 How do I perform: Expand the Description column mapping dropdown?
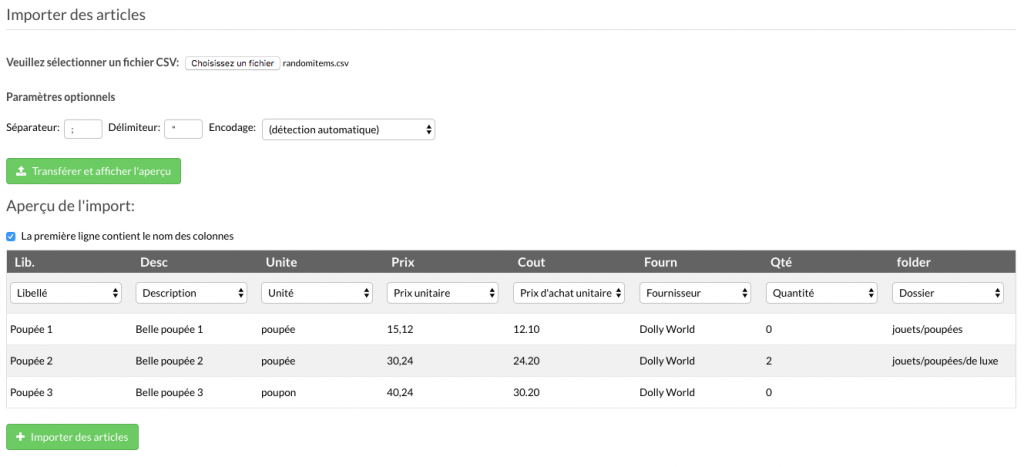point(191,293)
